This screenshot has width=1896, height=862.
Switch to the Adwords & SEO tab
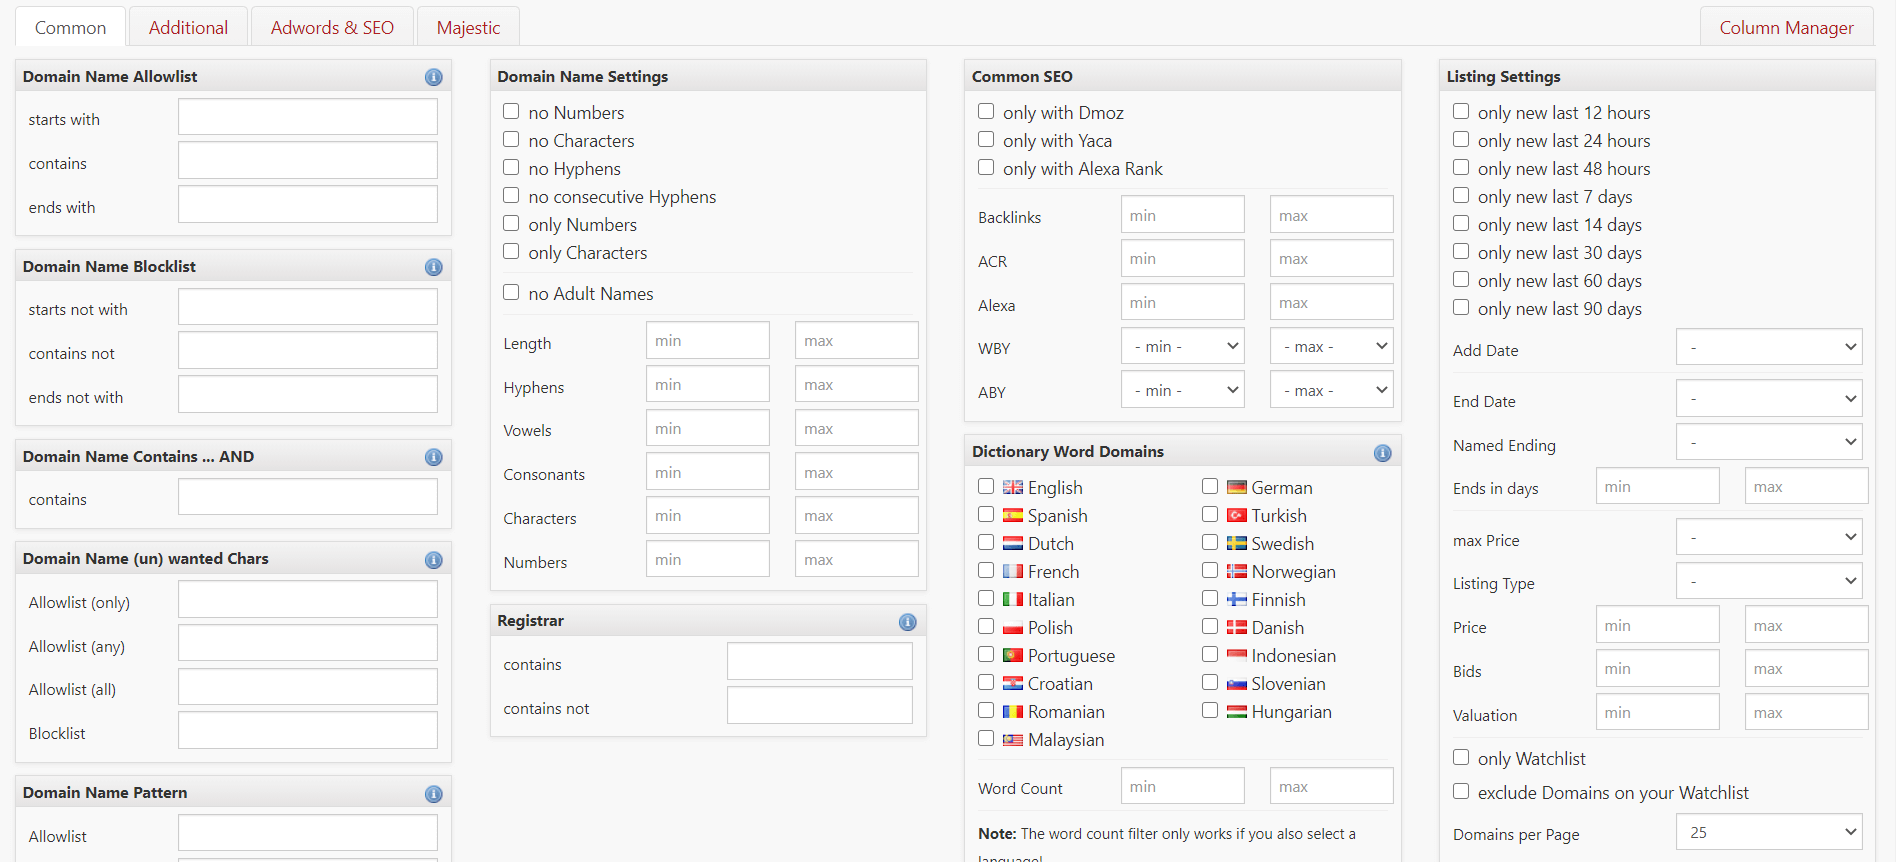(x=332, y=28)
